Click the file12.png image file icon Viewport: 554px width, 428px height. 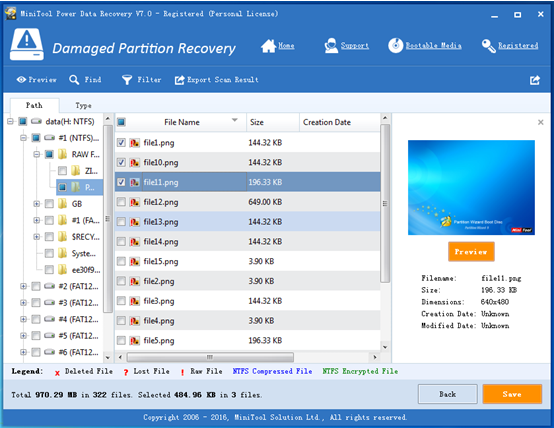134,202
